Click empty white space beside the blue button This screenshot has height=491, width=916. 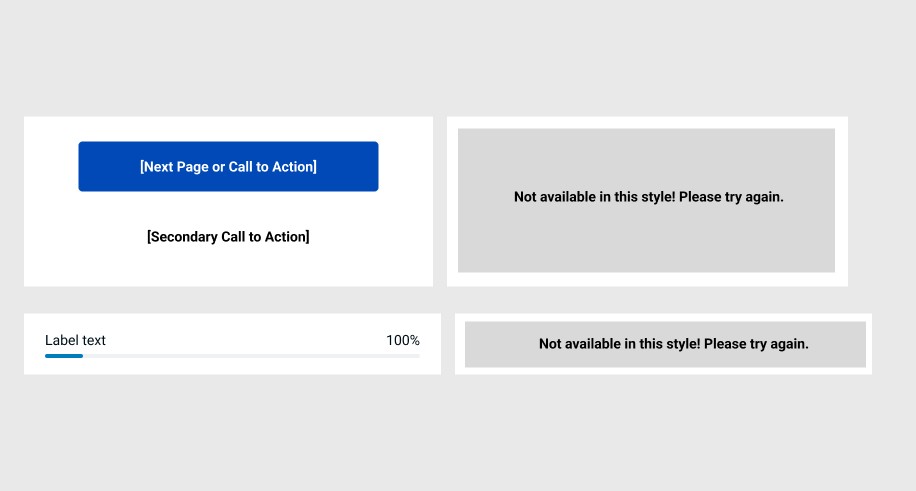click(x=51, y=166)
